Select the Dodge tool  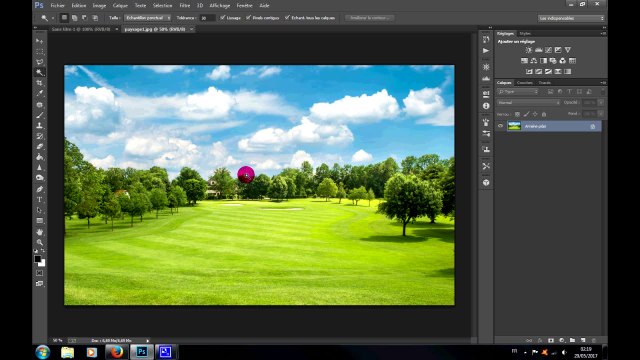point(40,178)
